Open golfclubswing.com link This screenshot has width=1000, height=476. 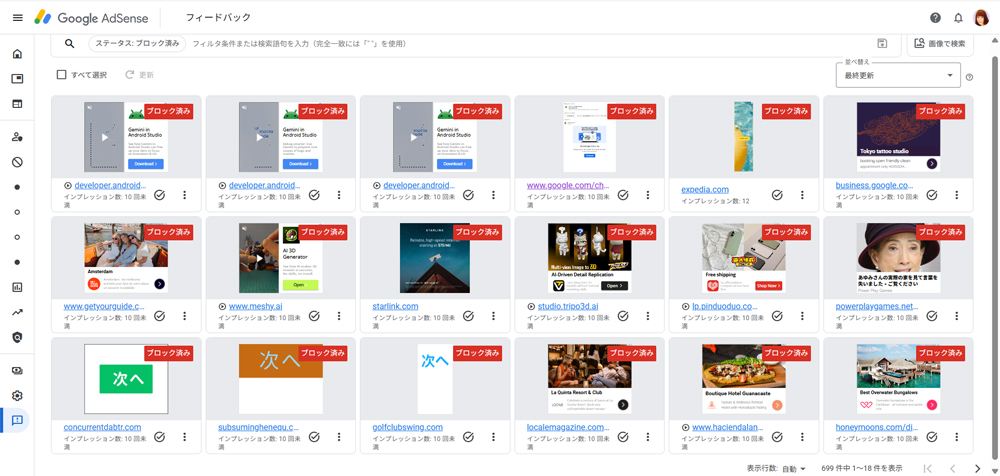coord(408,428)
